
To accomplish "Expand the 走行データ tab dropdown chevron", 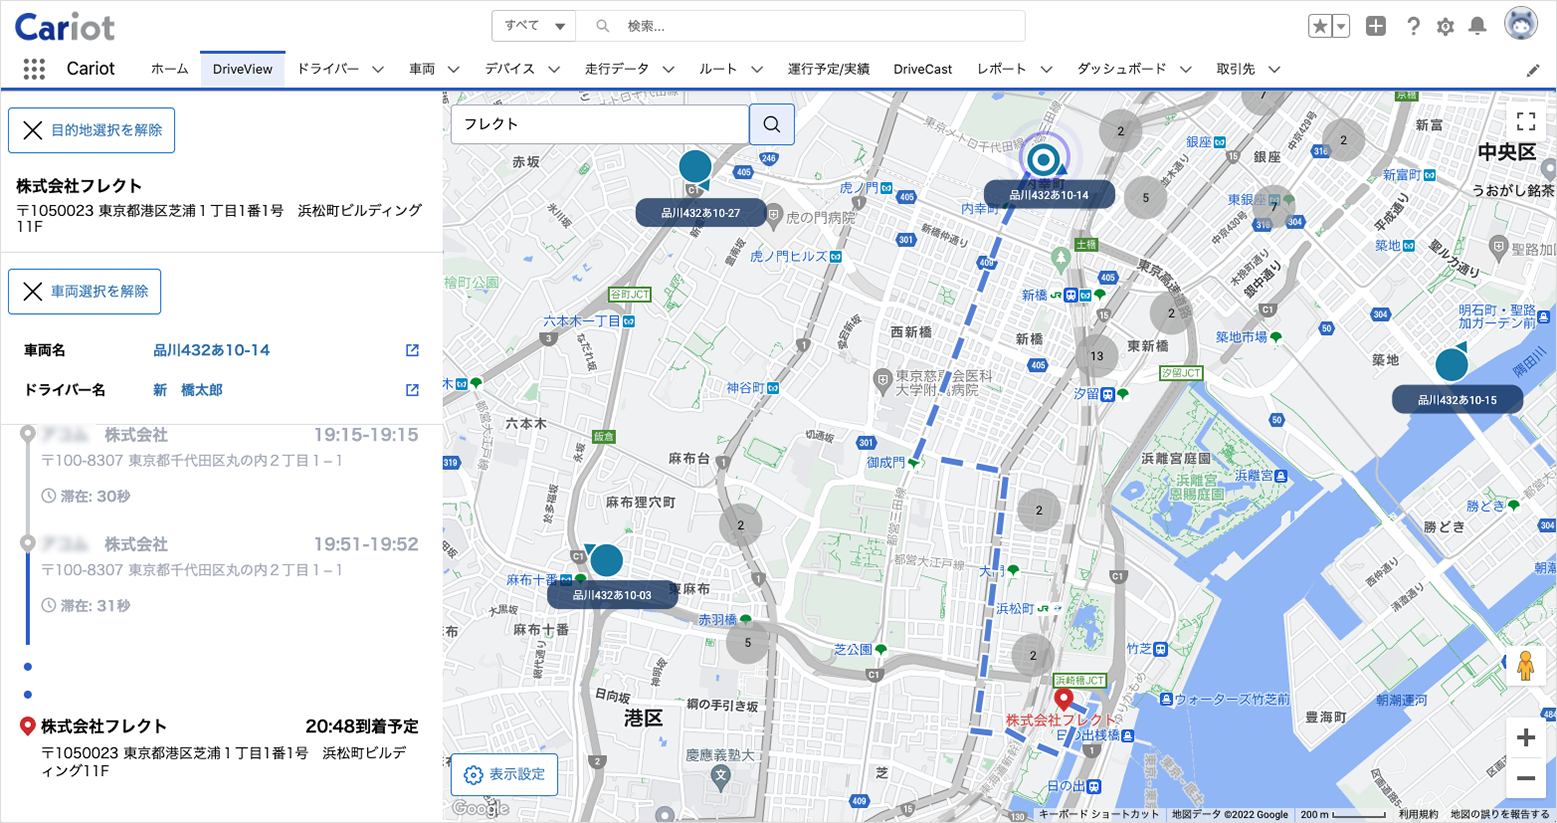I will (x=668, y=69).
